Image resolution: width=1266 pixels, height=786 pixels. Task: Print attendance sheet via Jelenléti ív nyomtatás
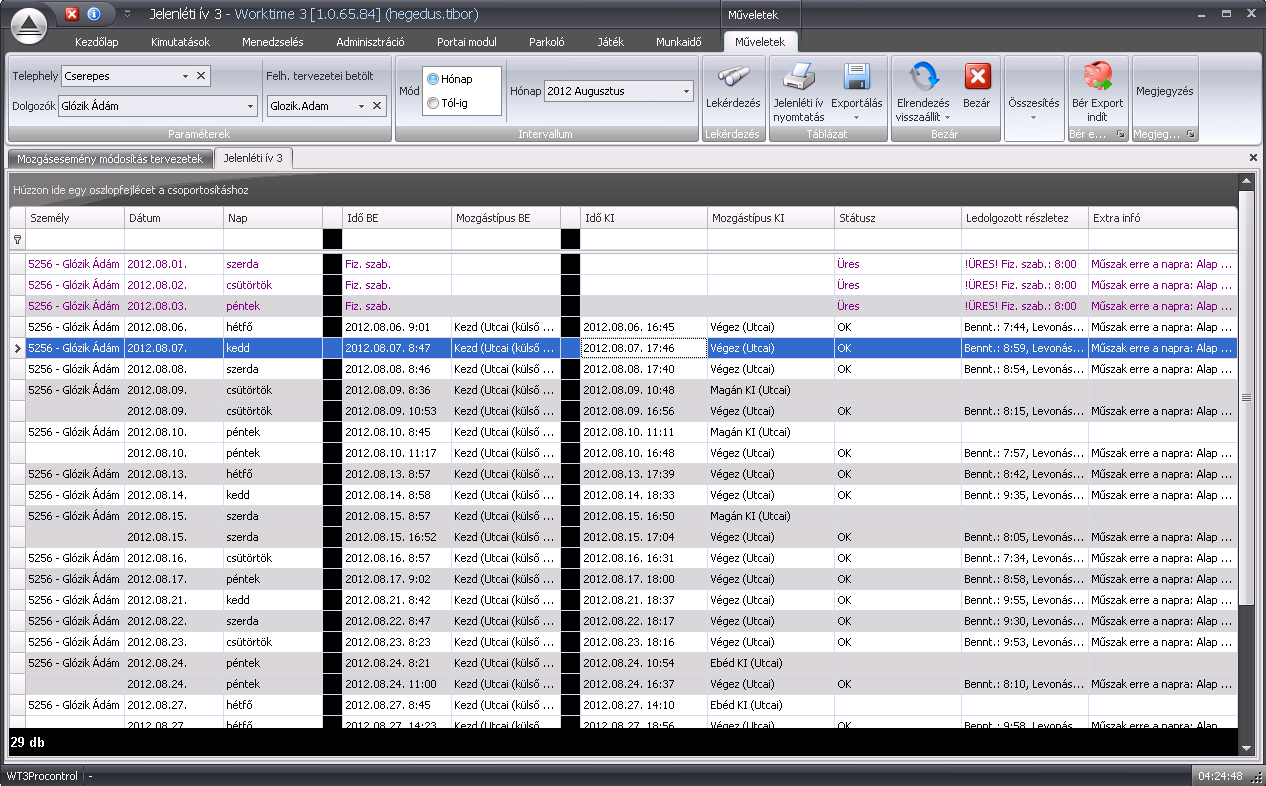click(799, 92)
